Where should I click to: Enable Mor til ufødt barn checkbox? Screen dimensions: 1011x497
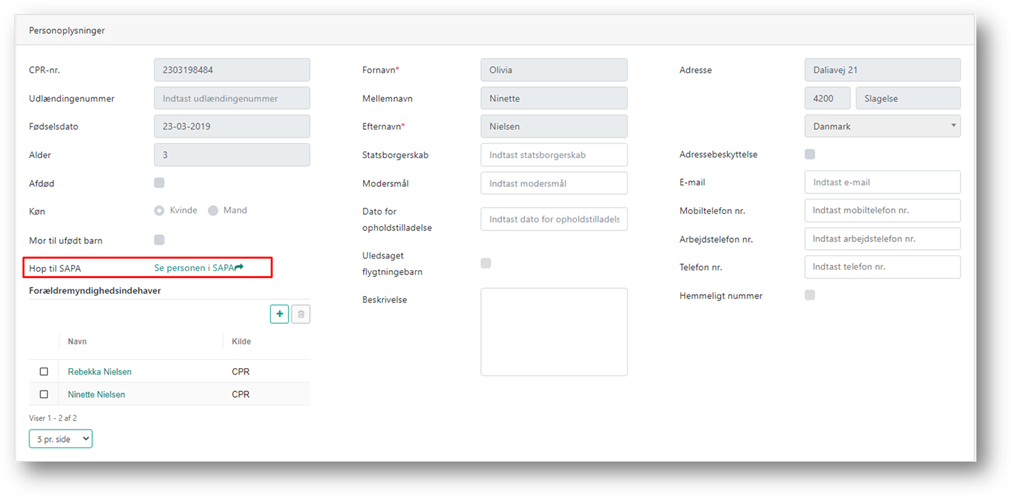pos(159,240)
